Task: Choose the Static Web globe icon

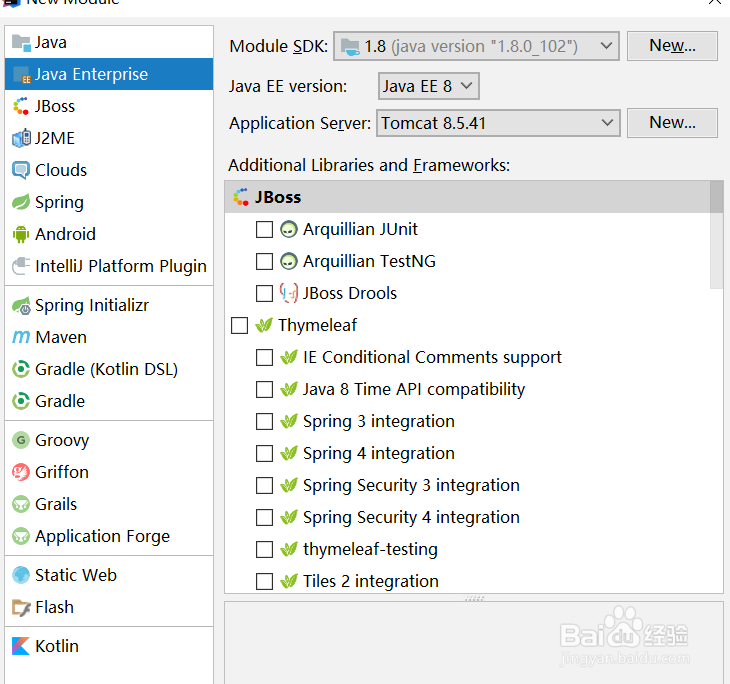Action: coord(21,575)
